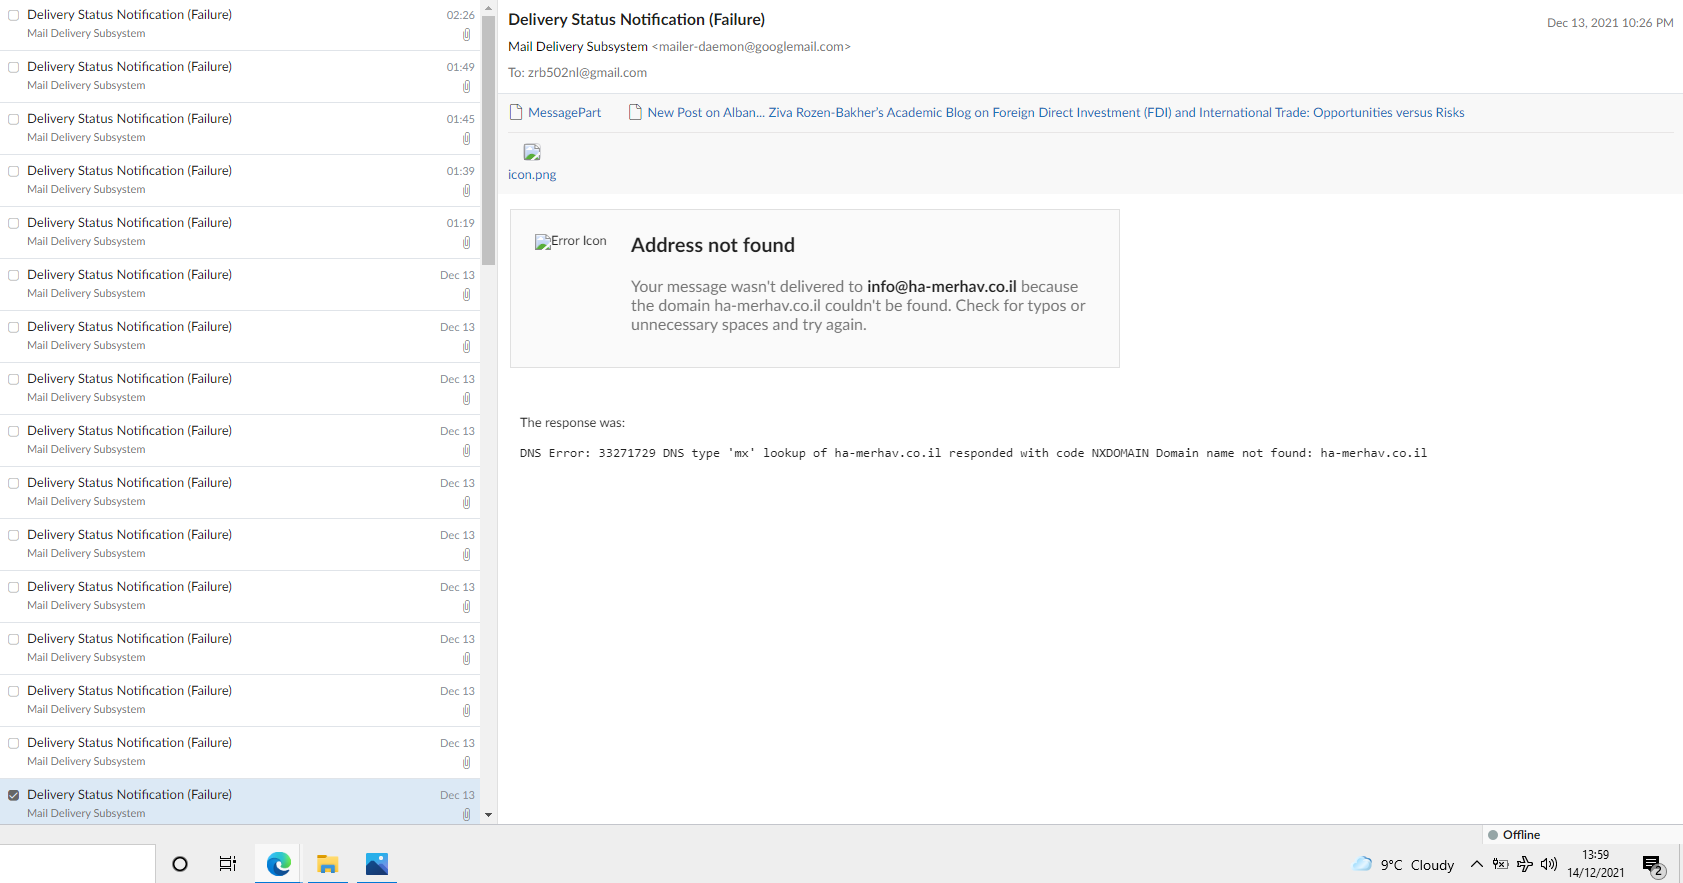Screen dimensions: 1683x883
Task: Click attachment paperclip on the 01:49 email
Action: pos(466,87)
